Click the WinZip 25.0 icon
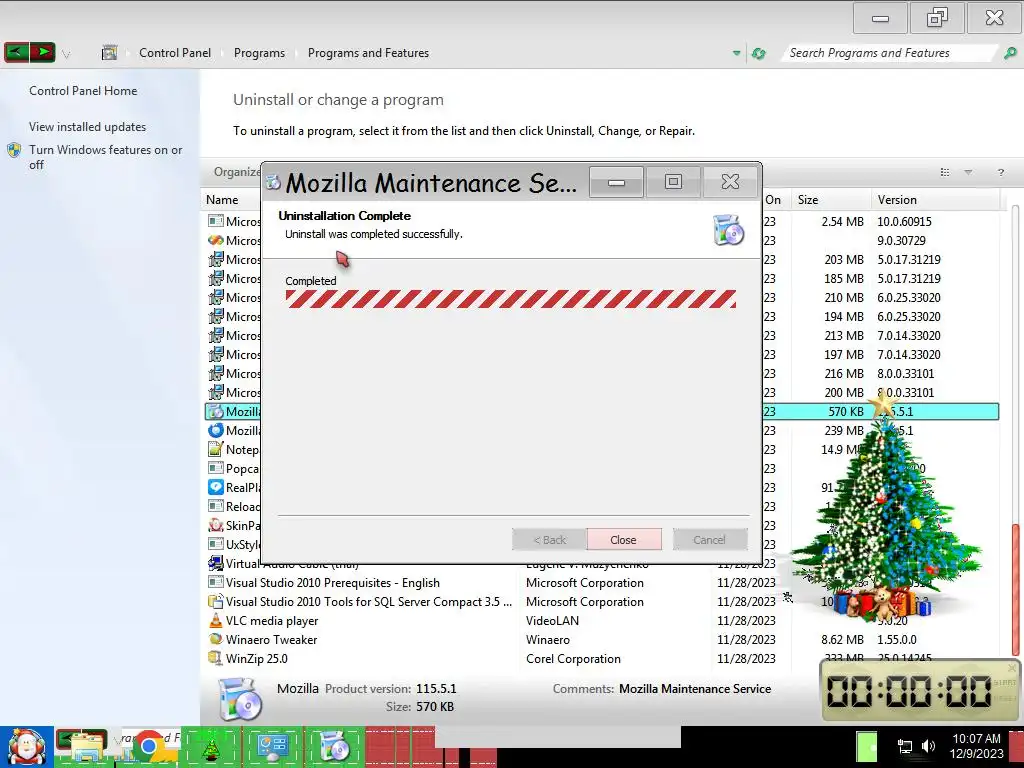This screenshot has height=768, width=1024. click(216, 658)
